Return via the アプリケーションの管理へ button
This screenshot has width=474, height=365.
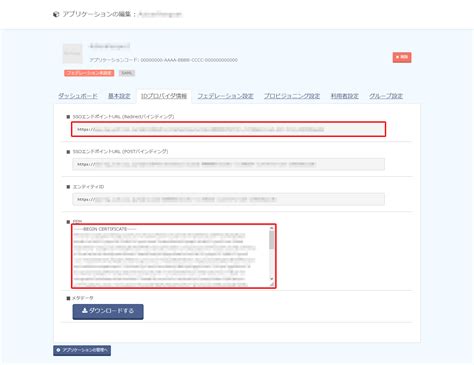click(x=82, y=350)
